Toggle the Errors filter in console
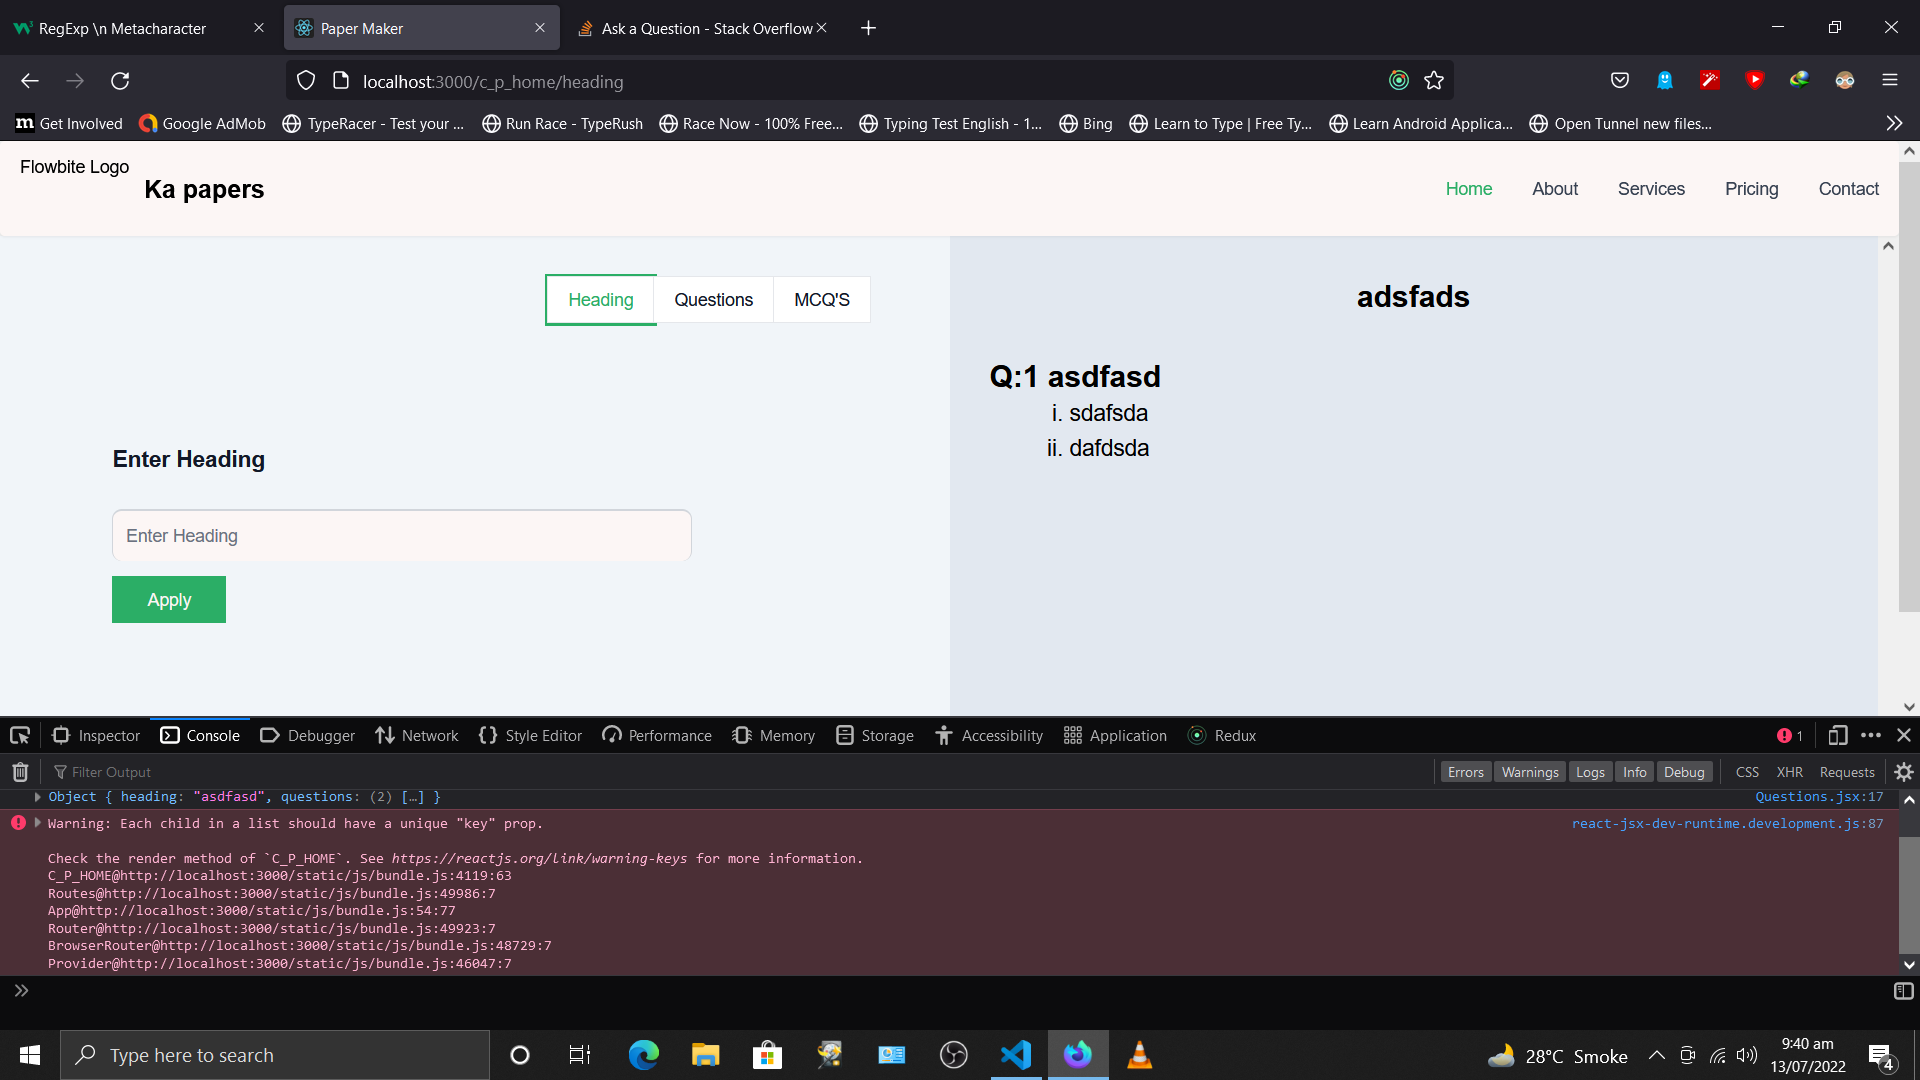 (1465, 771)
